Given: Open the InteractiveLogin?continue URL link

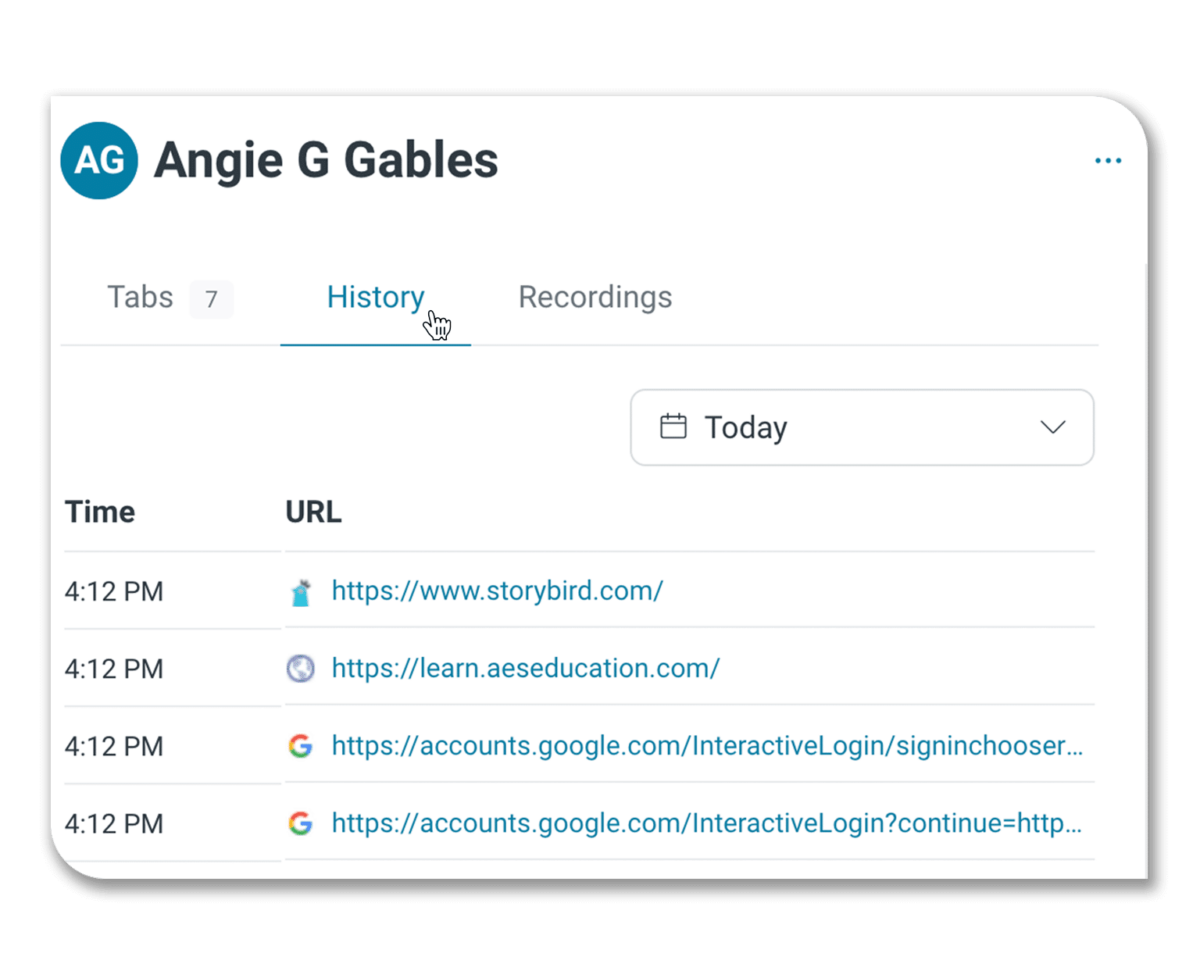Looking at the screenshot, I should 706,824.
